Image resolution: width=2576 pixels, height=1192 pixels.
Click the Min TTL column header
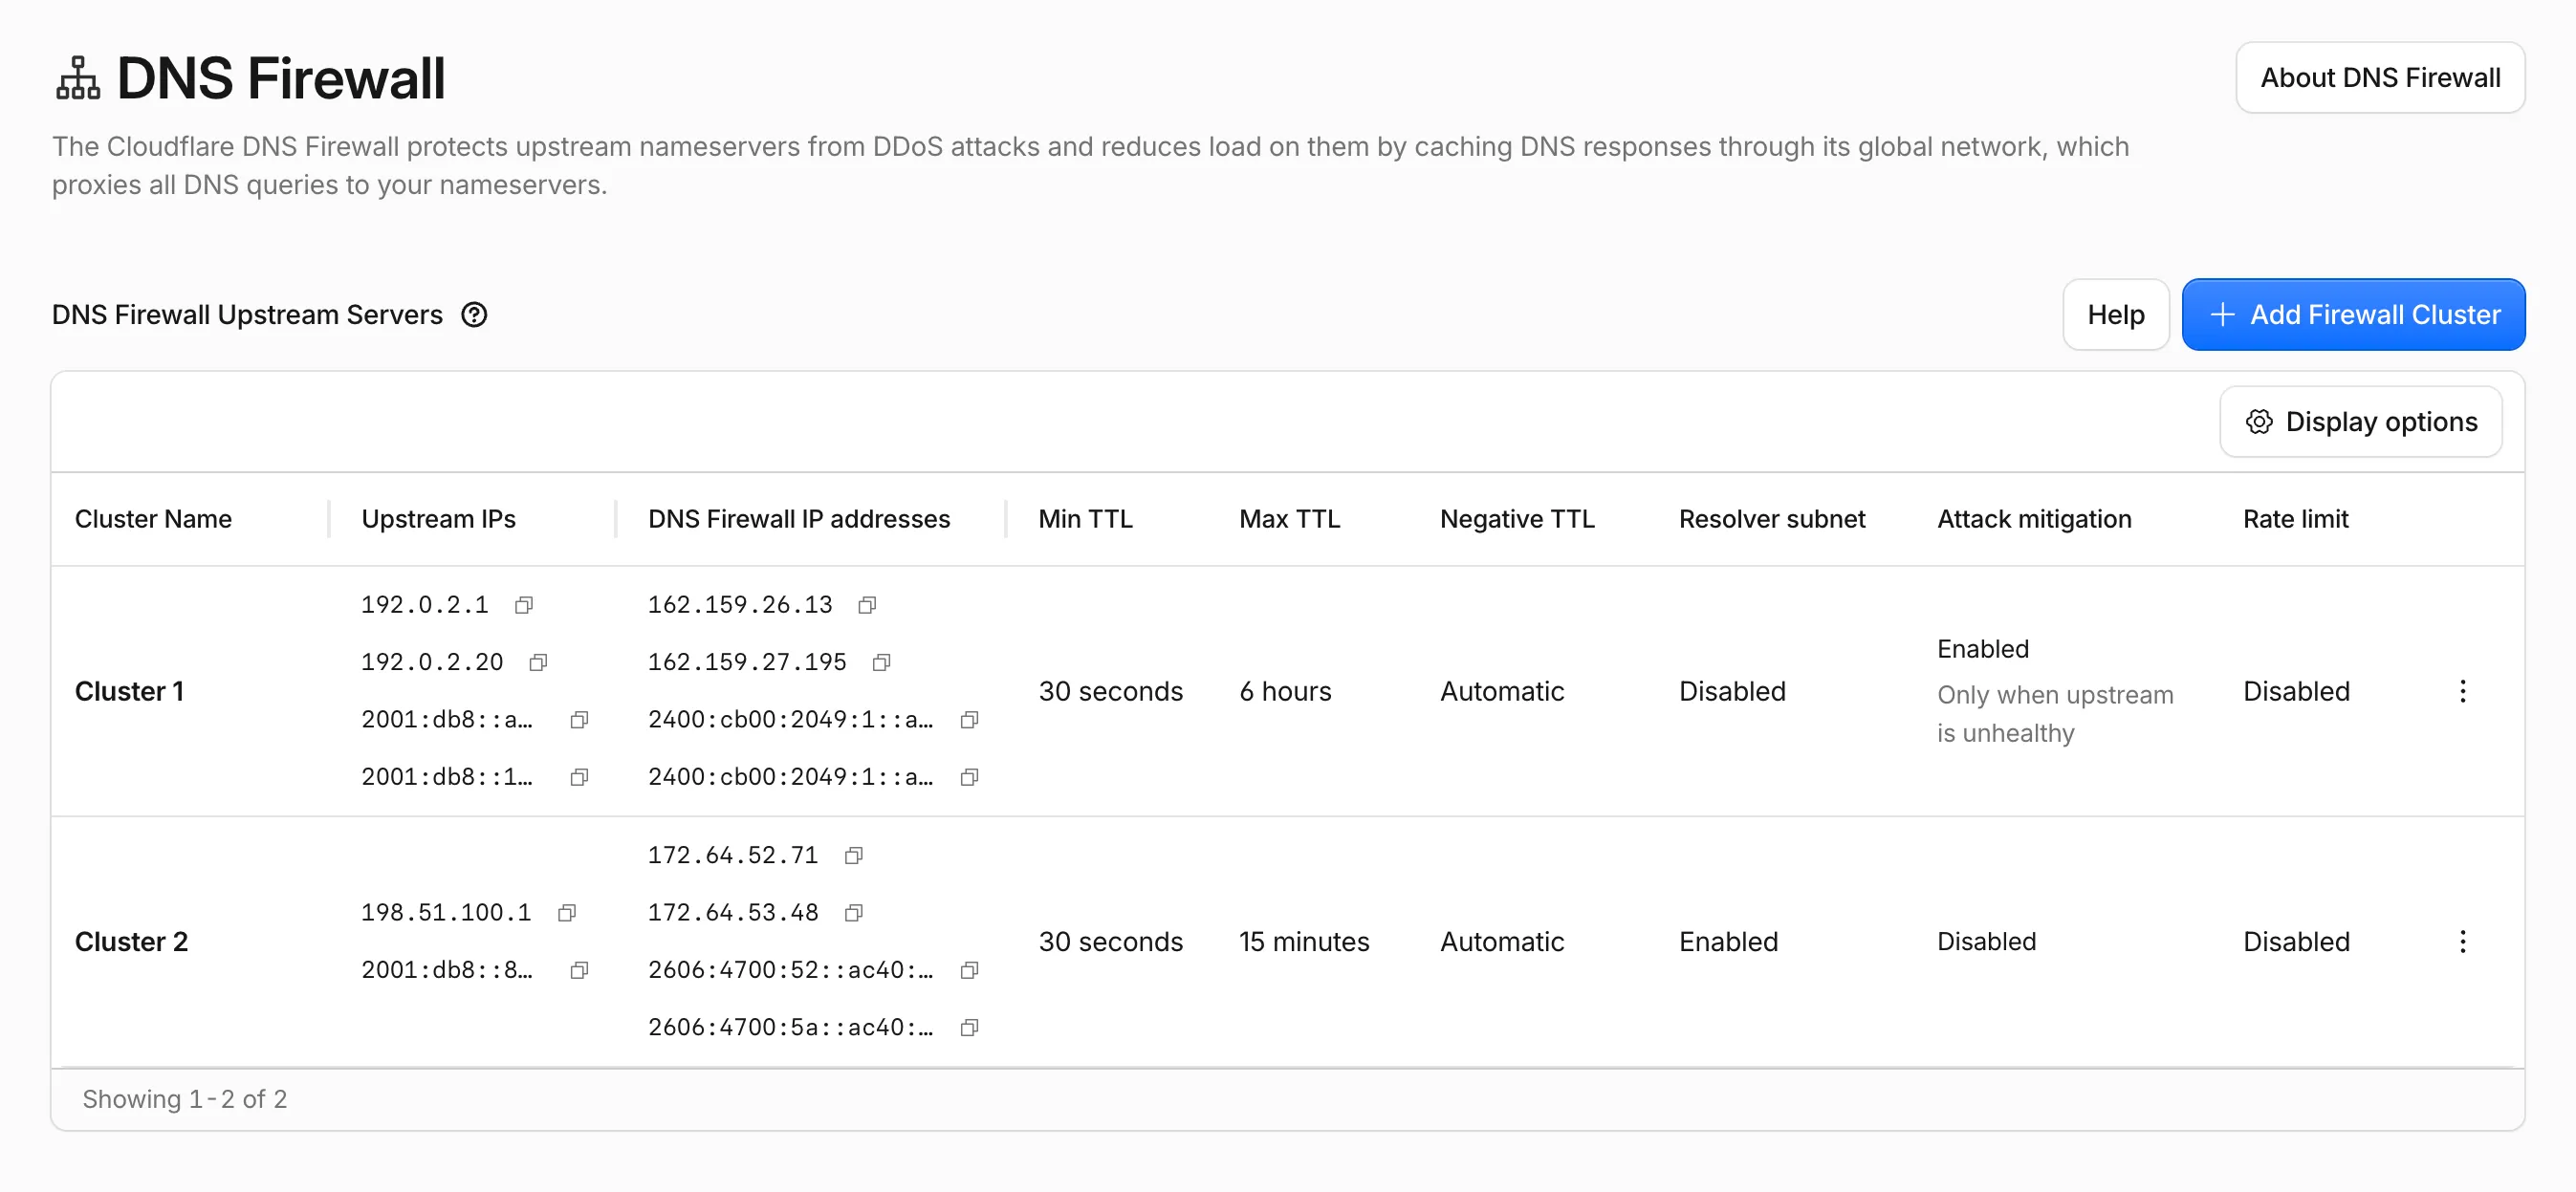(1085, 519)
